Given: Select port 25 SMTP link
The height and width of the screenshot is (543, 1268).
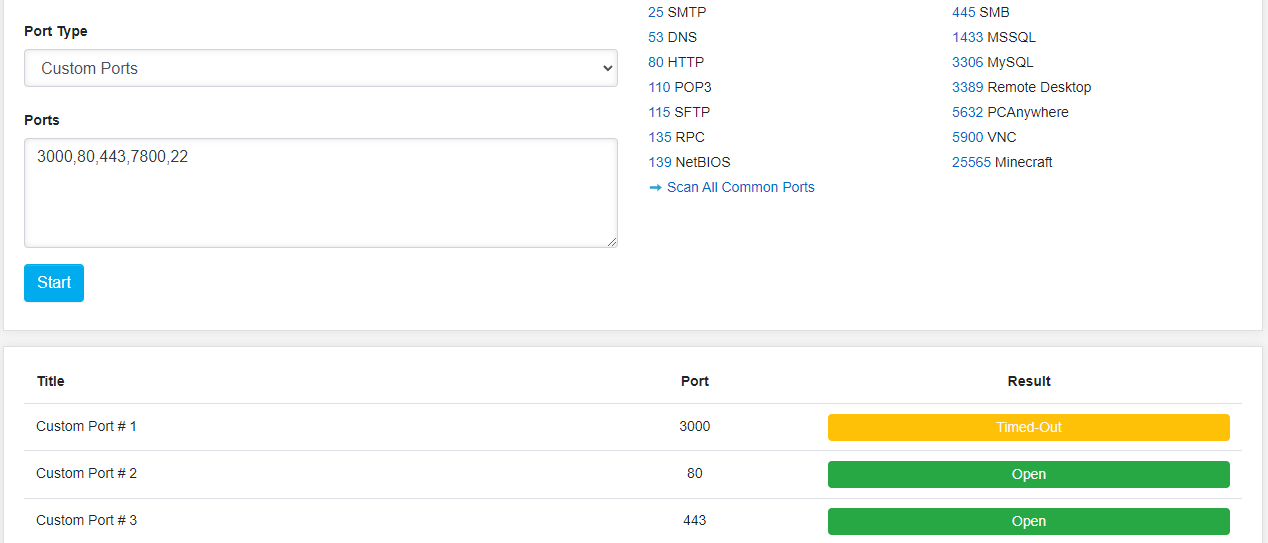Looking at the screenshot, I should [656, 12].
